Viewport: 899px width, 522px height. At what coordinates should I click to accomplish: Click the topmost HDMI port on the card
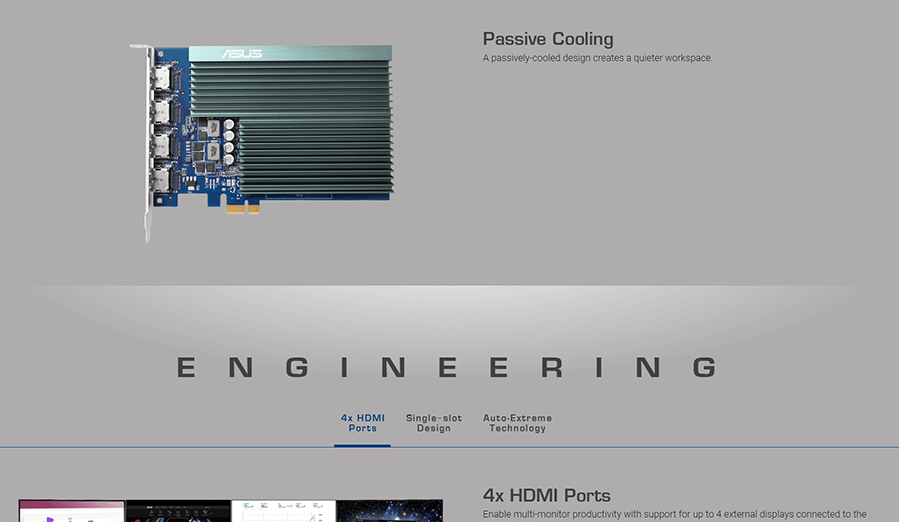pos(160,76)
